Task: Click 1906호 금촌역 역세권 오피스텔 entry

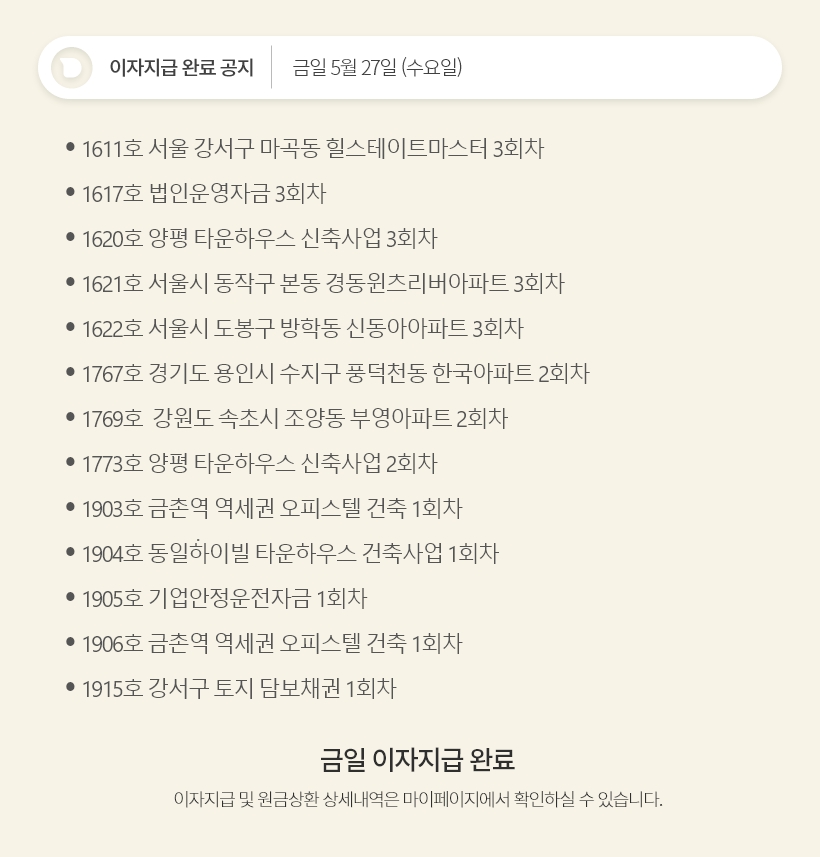Action: point(272,643)
